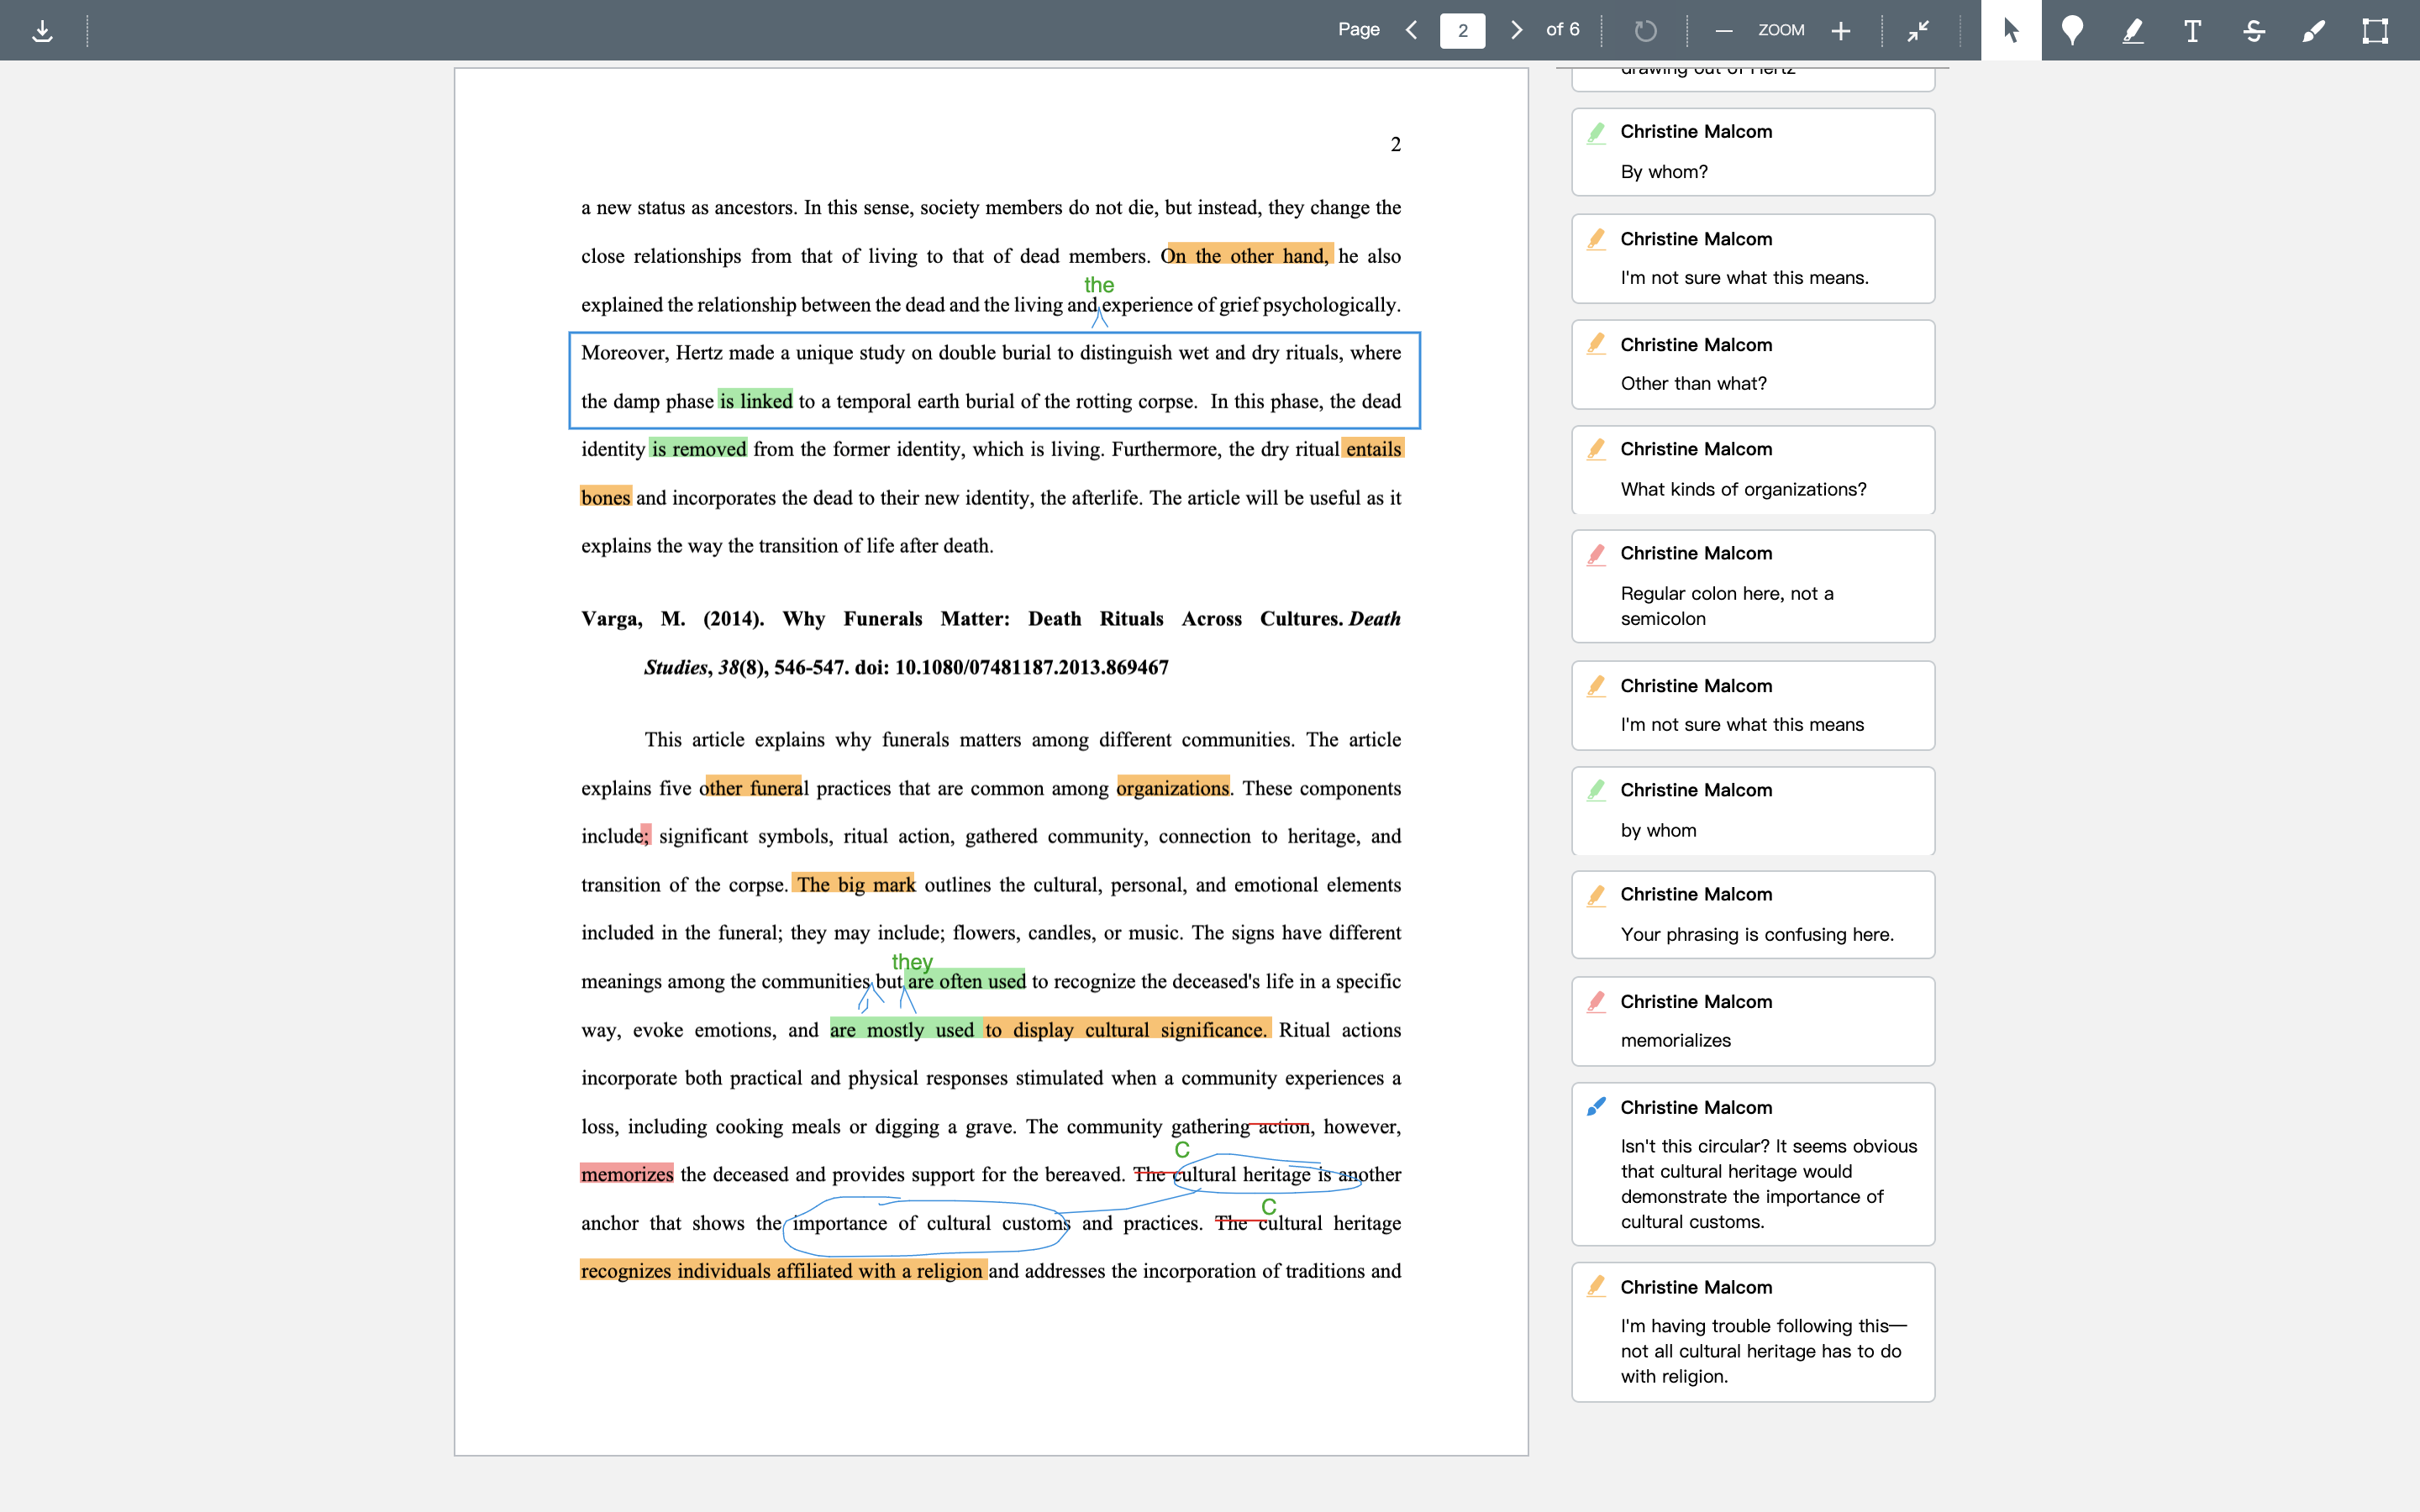The width and height of the screenshot is (2420, 1512).
Task: Click the download document icon
Action: pos(42,30)
